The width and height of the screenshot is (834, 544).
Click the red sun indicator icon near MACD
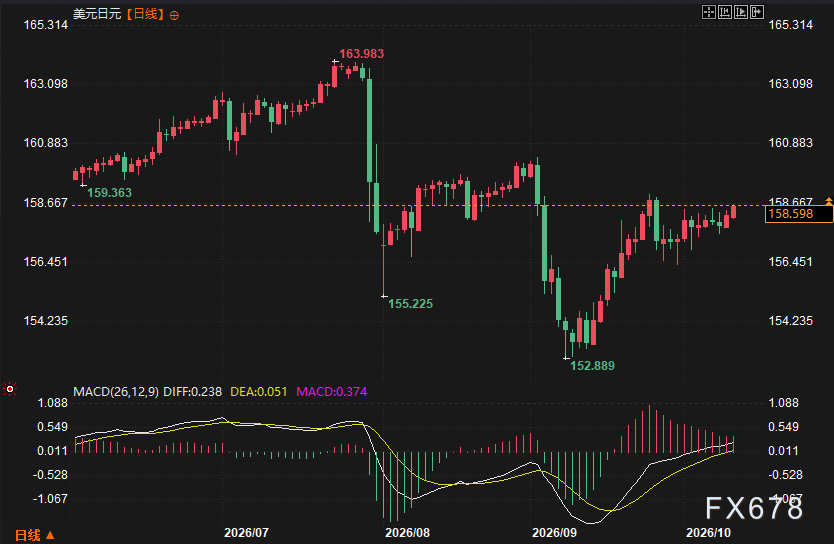10,390
